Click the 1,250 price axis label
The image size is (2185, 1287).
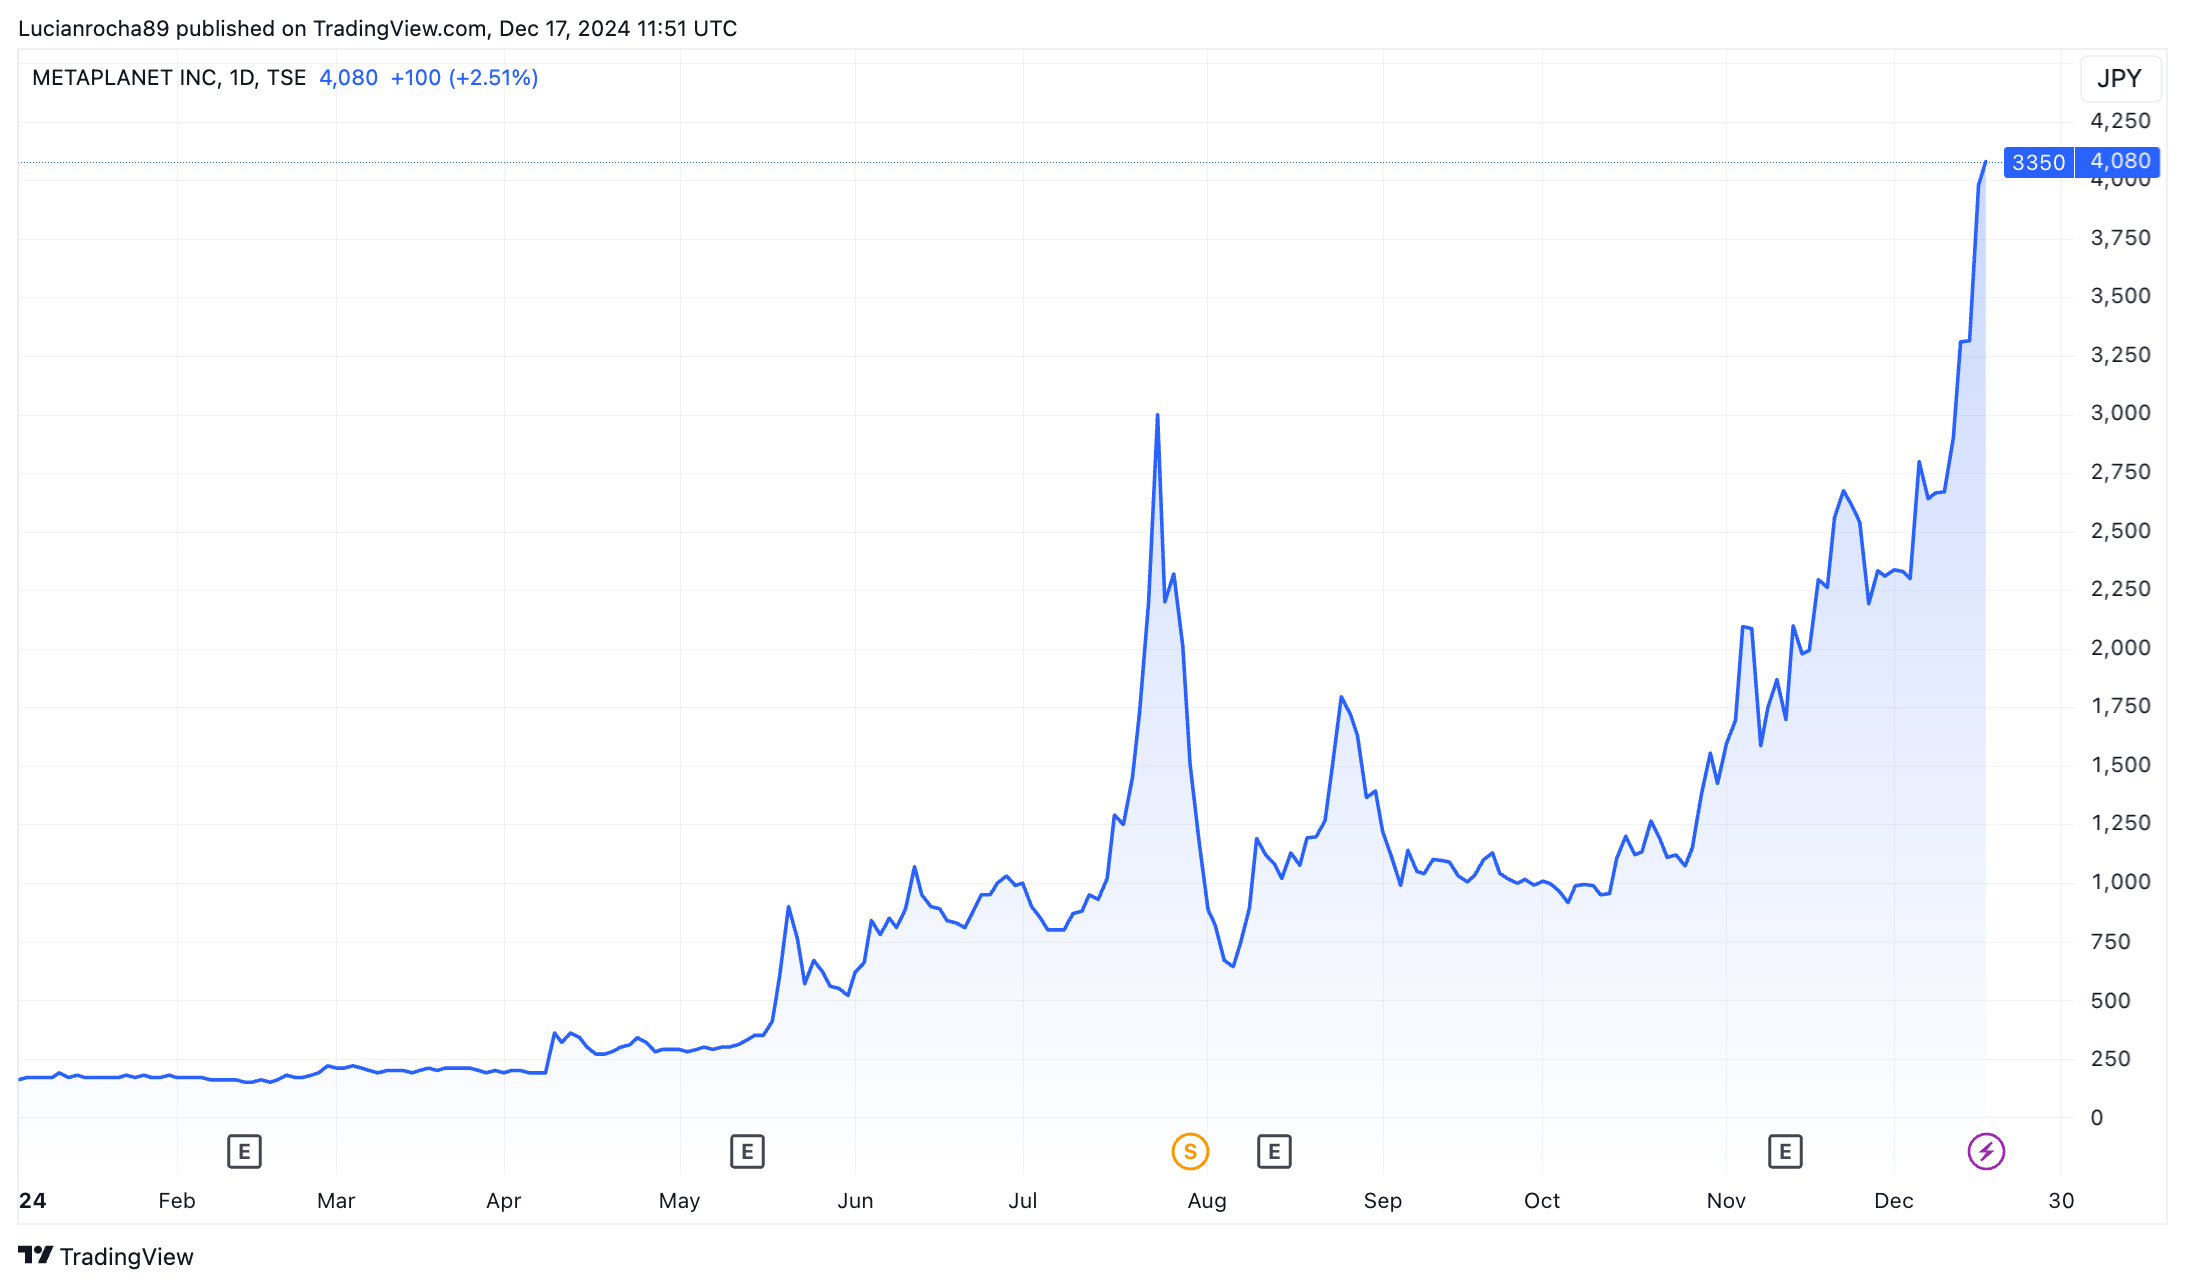pos(2120,822)
